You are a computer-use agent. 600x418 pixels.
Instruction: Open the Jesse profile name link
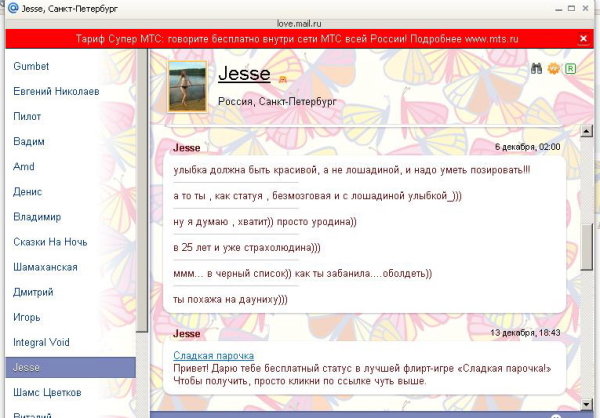(x=245, y=73)
